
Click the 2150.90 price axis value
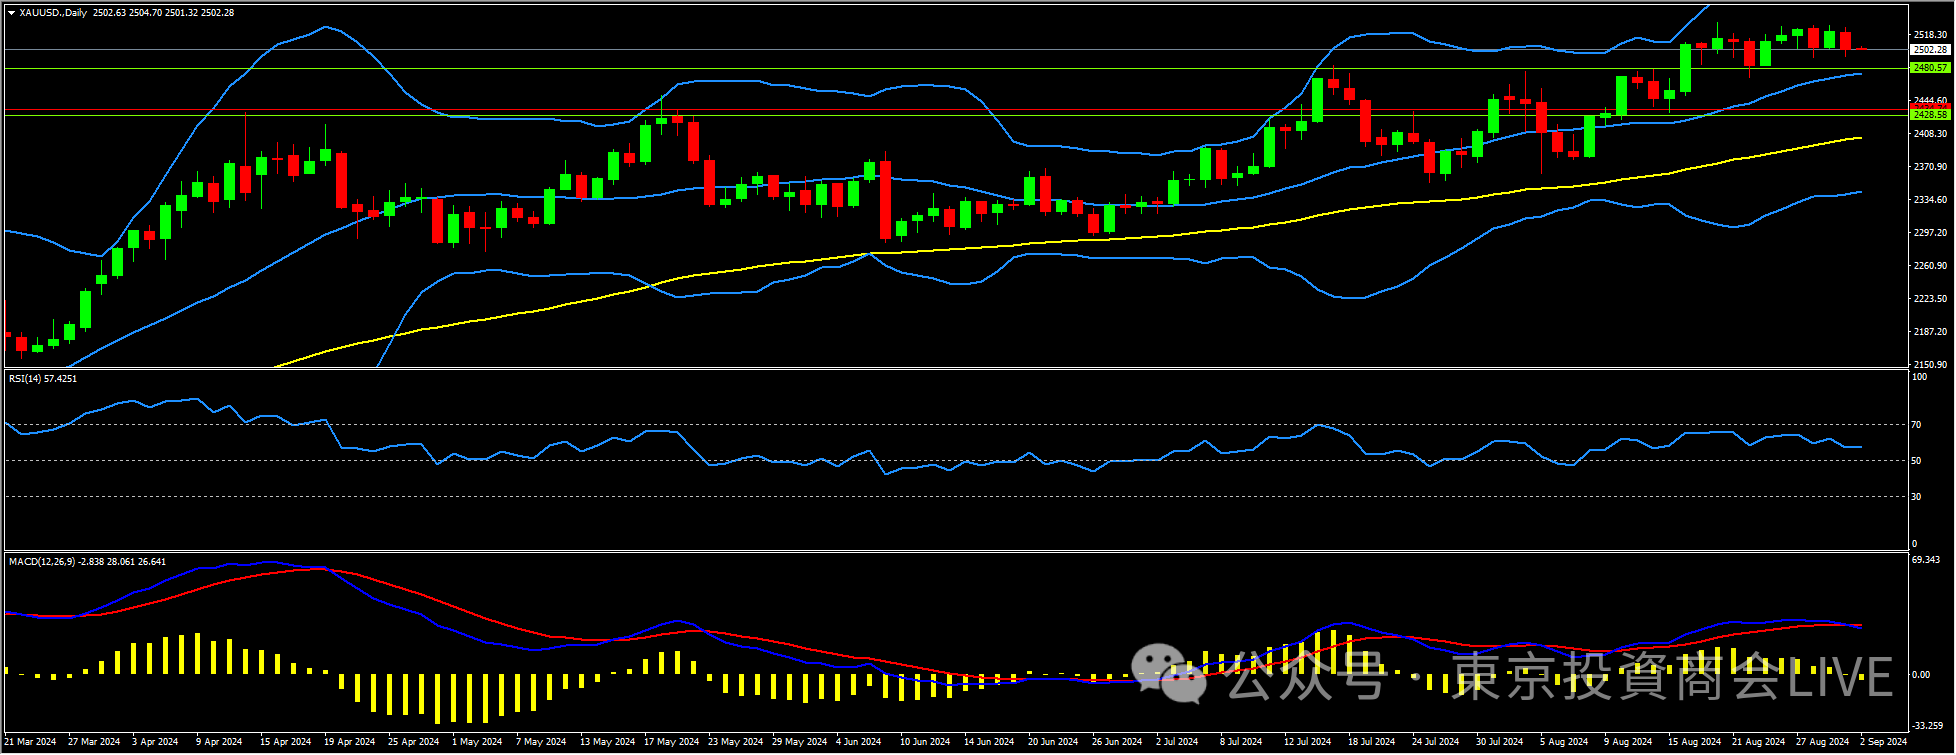[1929, 364]
